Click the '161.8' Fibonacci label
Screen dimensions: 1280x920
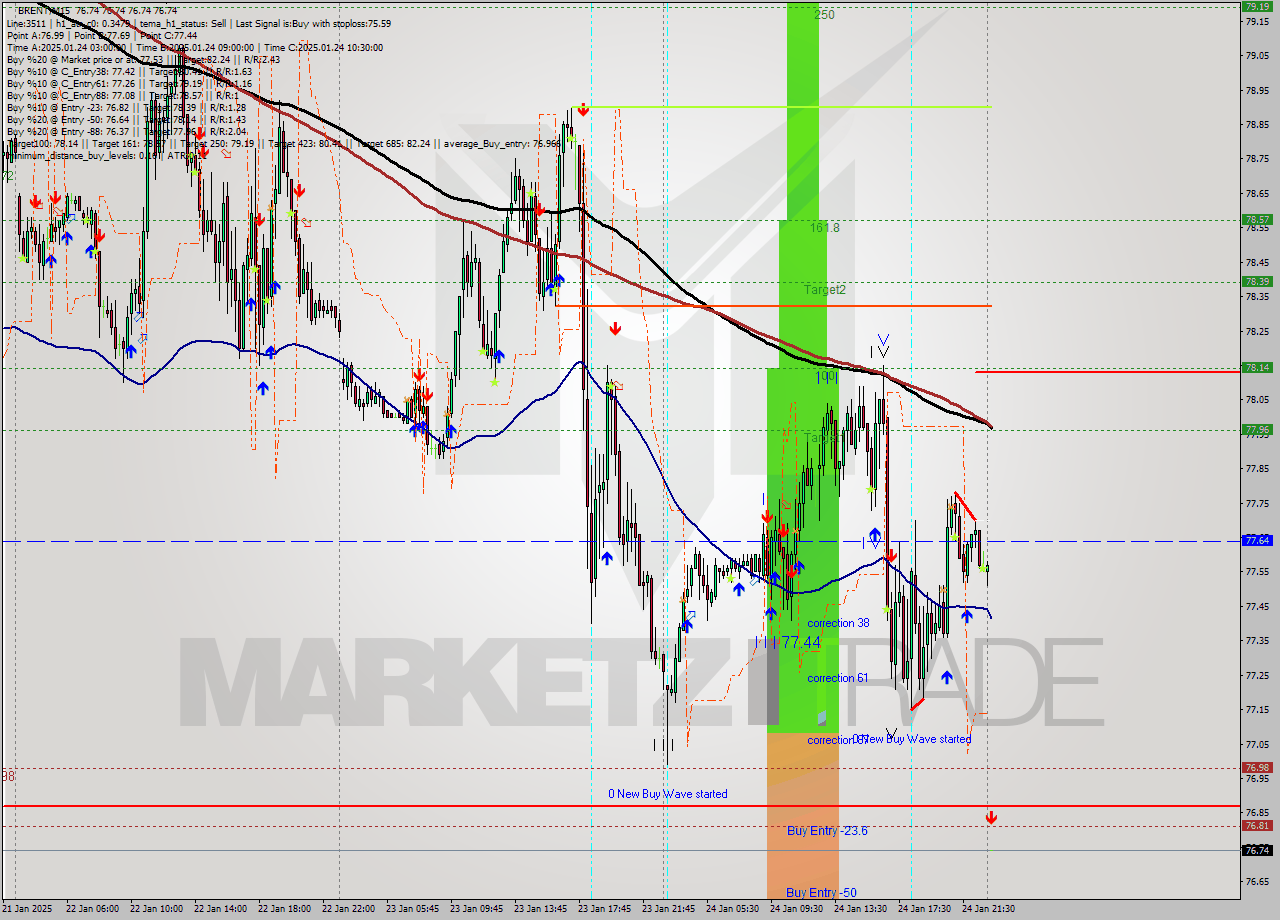pos(825,228)
